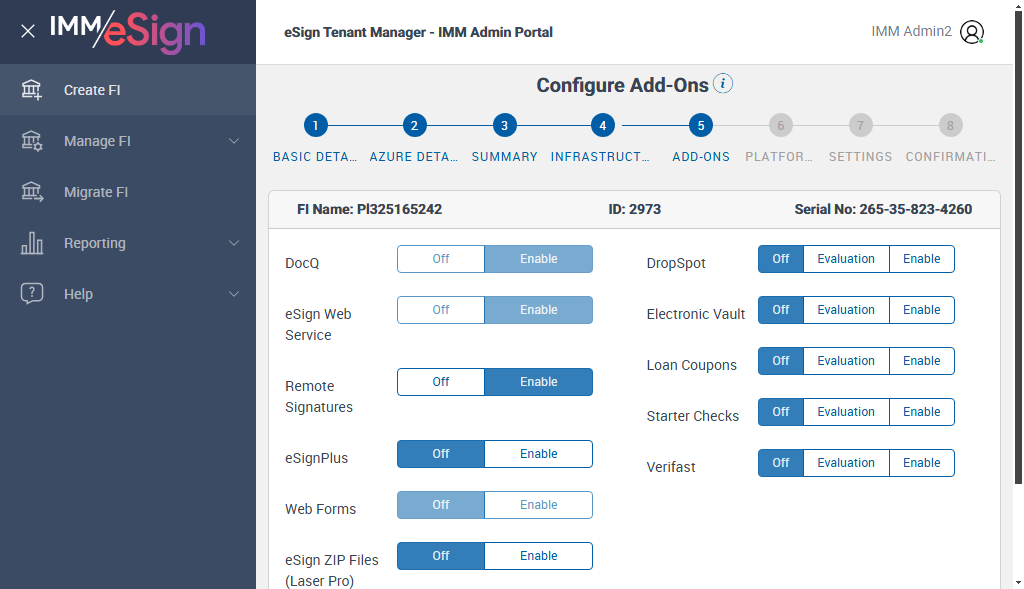
Task: Enable Starter Checks
Action: 921,411
